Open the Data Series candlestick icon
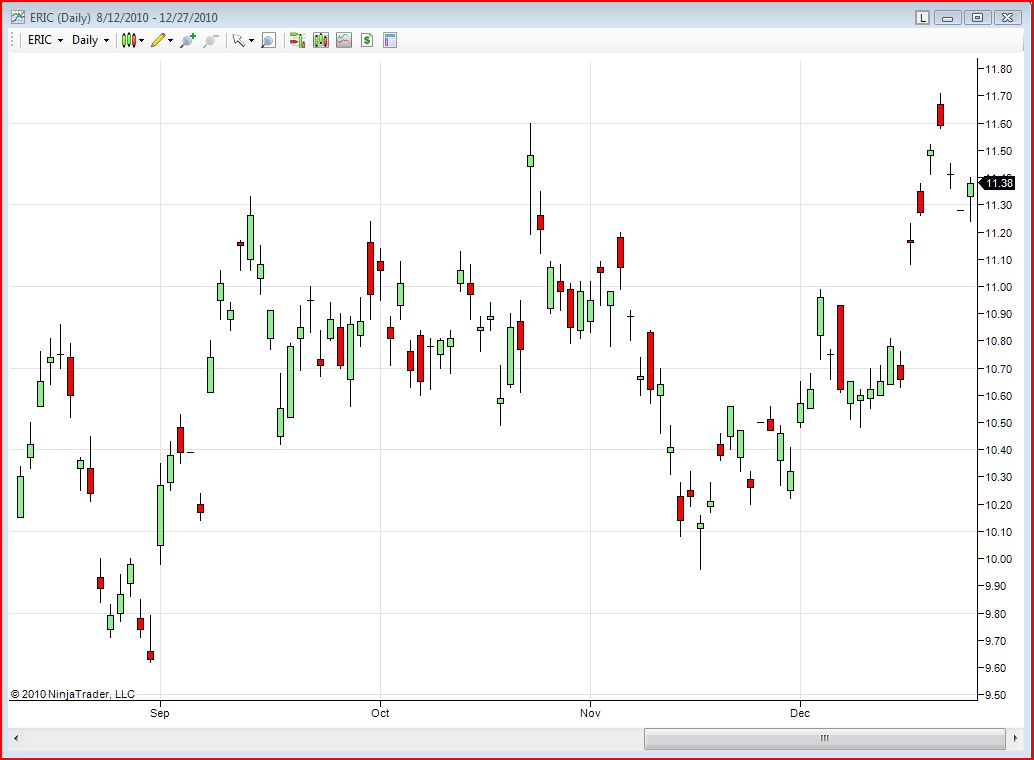Viewport: 1034px width, 760px height. [321, 41]
